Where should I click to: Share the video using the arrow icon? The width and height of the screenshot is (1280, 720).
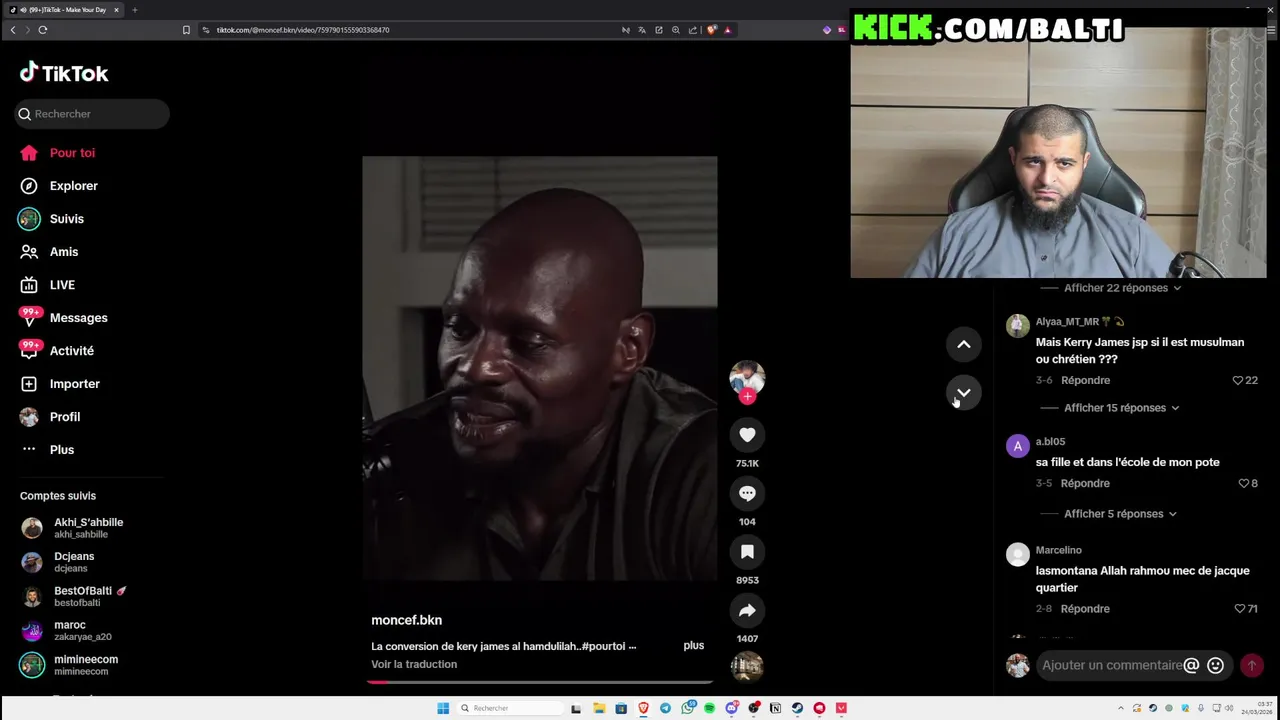pos(747,610)
